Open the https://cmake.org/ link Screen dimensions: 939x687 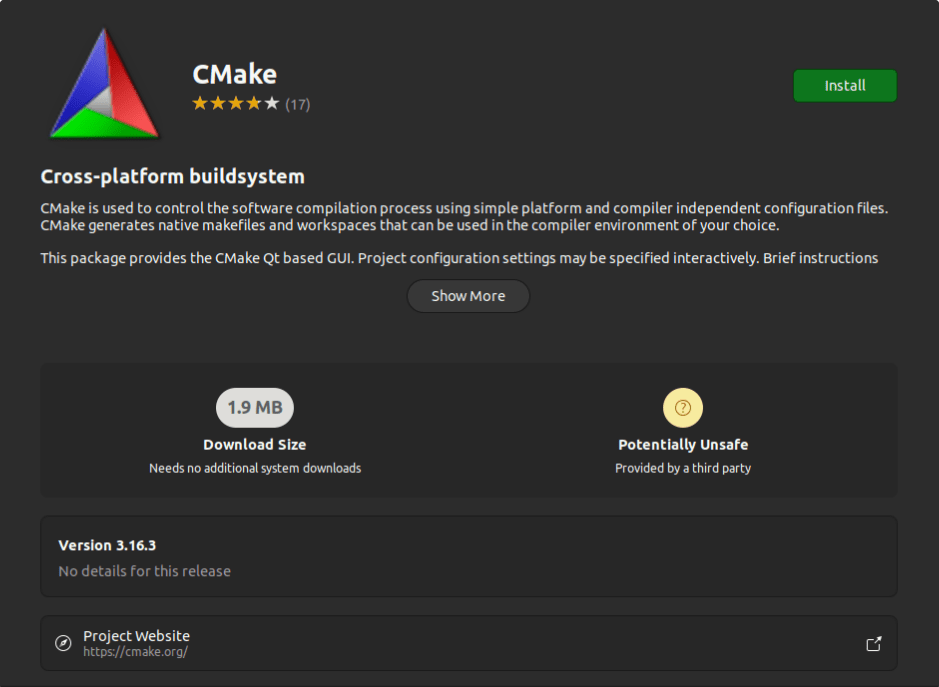pos(137,650)
